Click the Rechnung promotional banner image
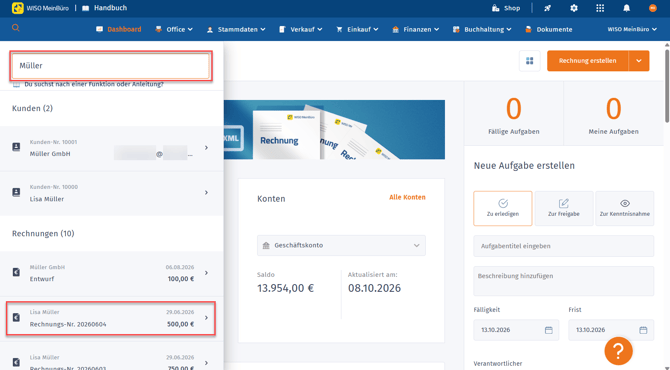This screenshot has height=370, width=670. (x=334, y=129)
